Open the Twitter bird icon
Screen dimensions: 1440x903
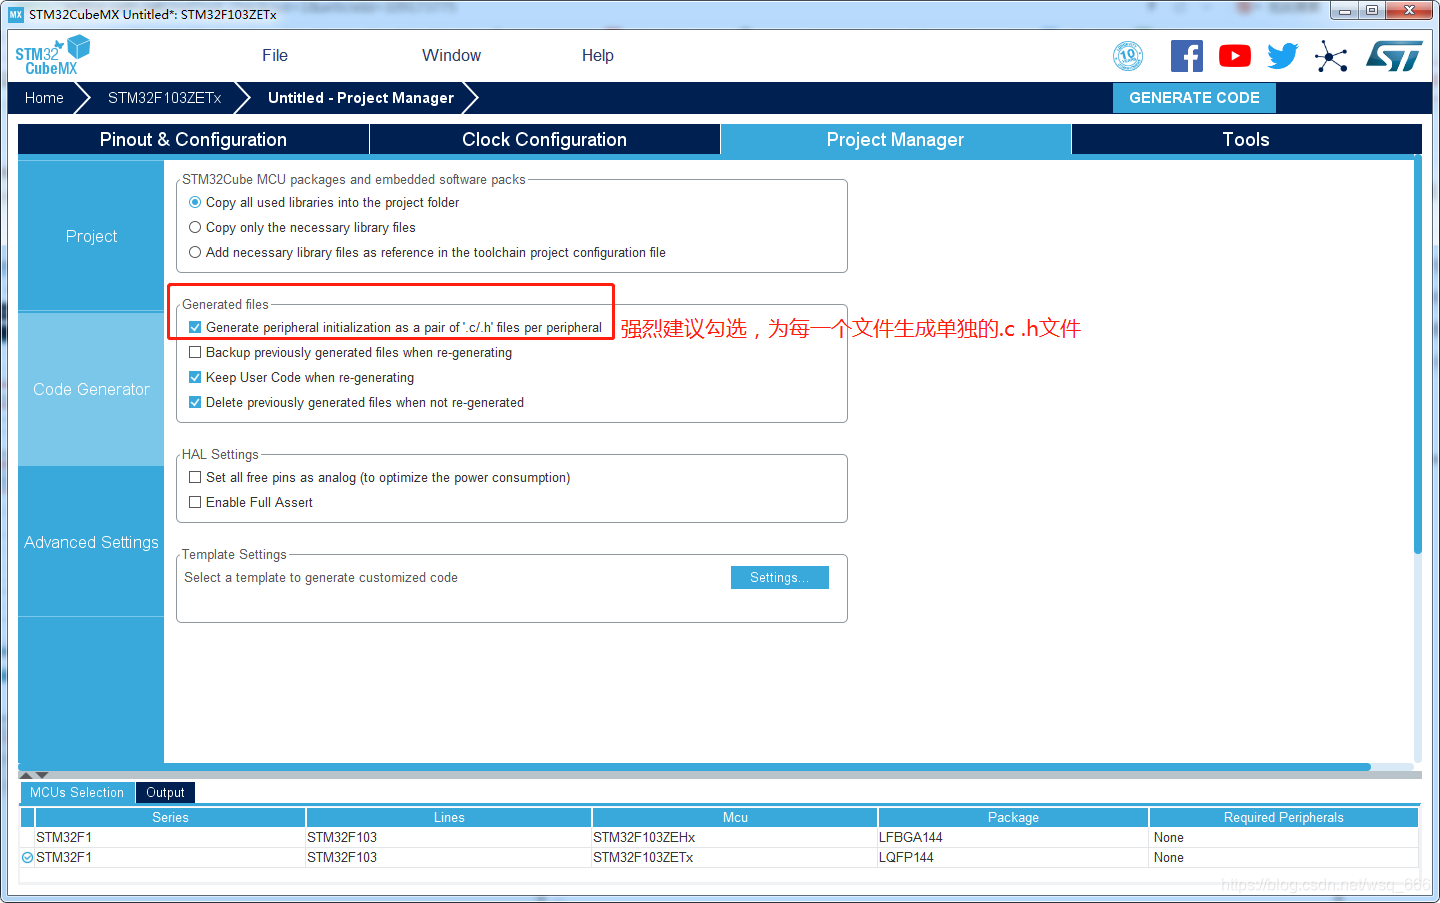(1283, 56)
